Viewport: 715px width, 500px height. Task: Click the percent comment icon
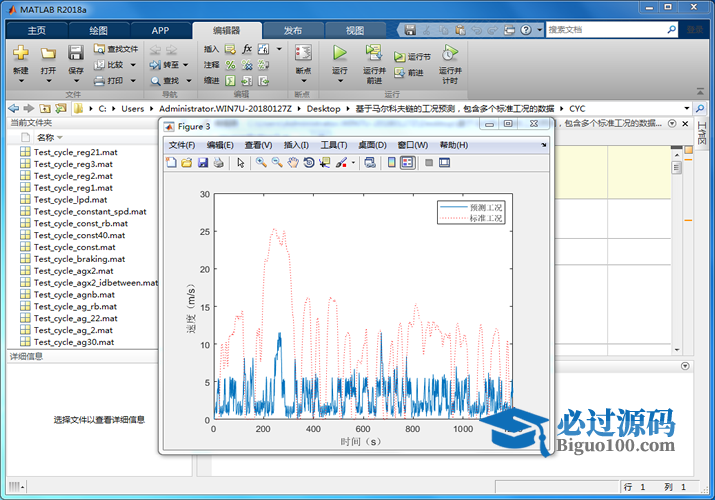[230, 65]
